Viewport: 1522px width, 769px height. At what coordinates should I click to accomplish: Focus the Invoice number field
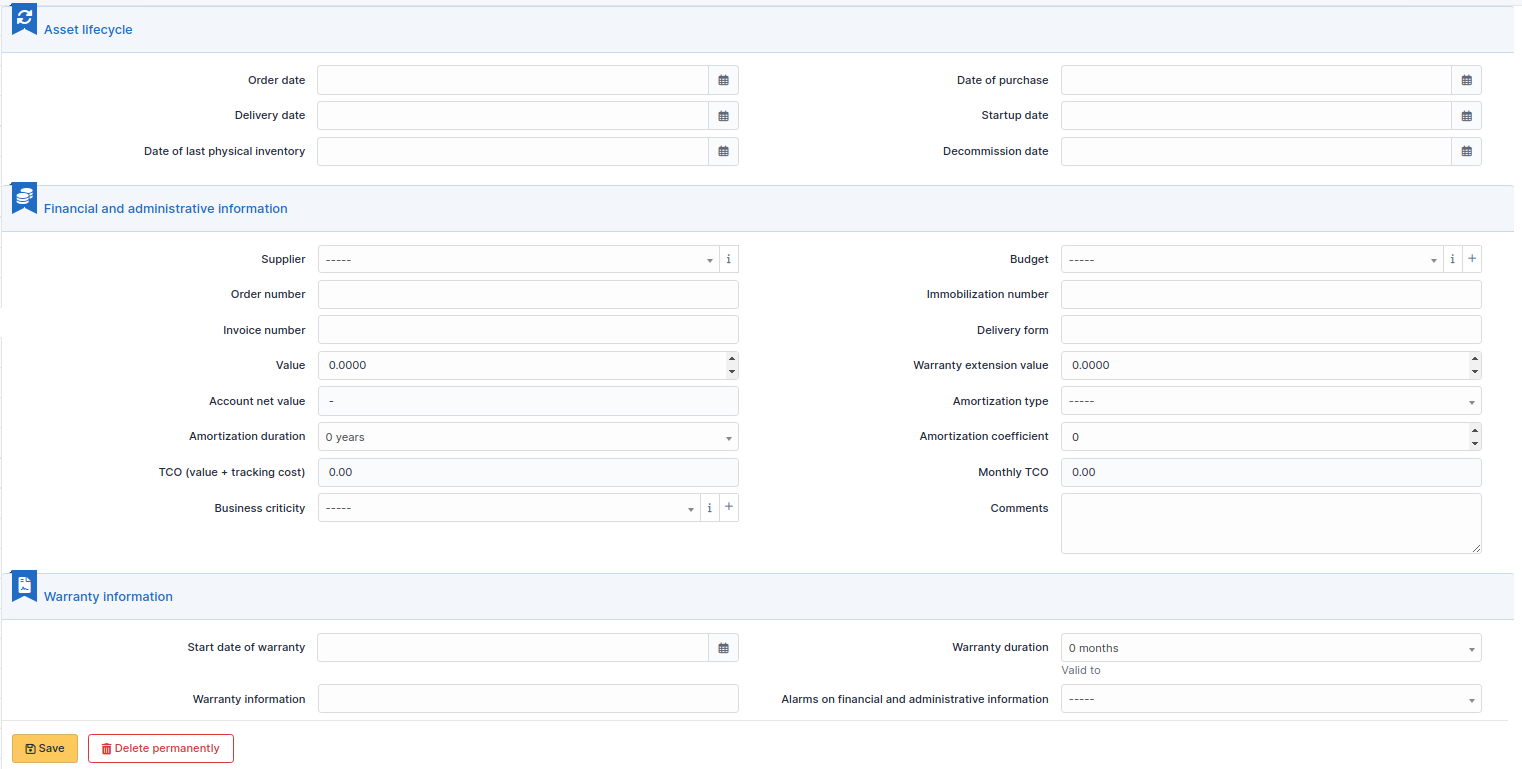point(528,330)
